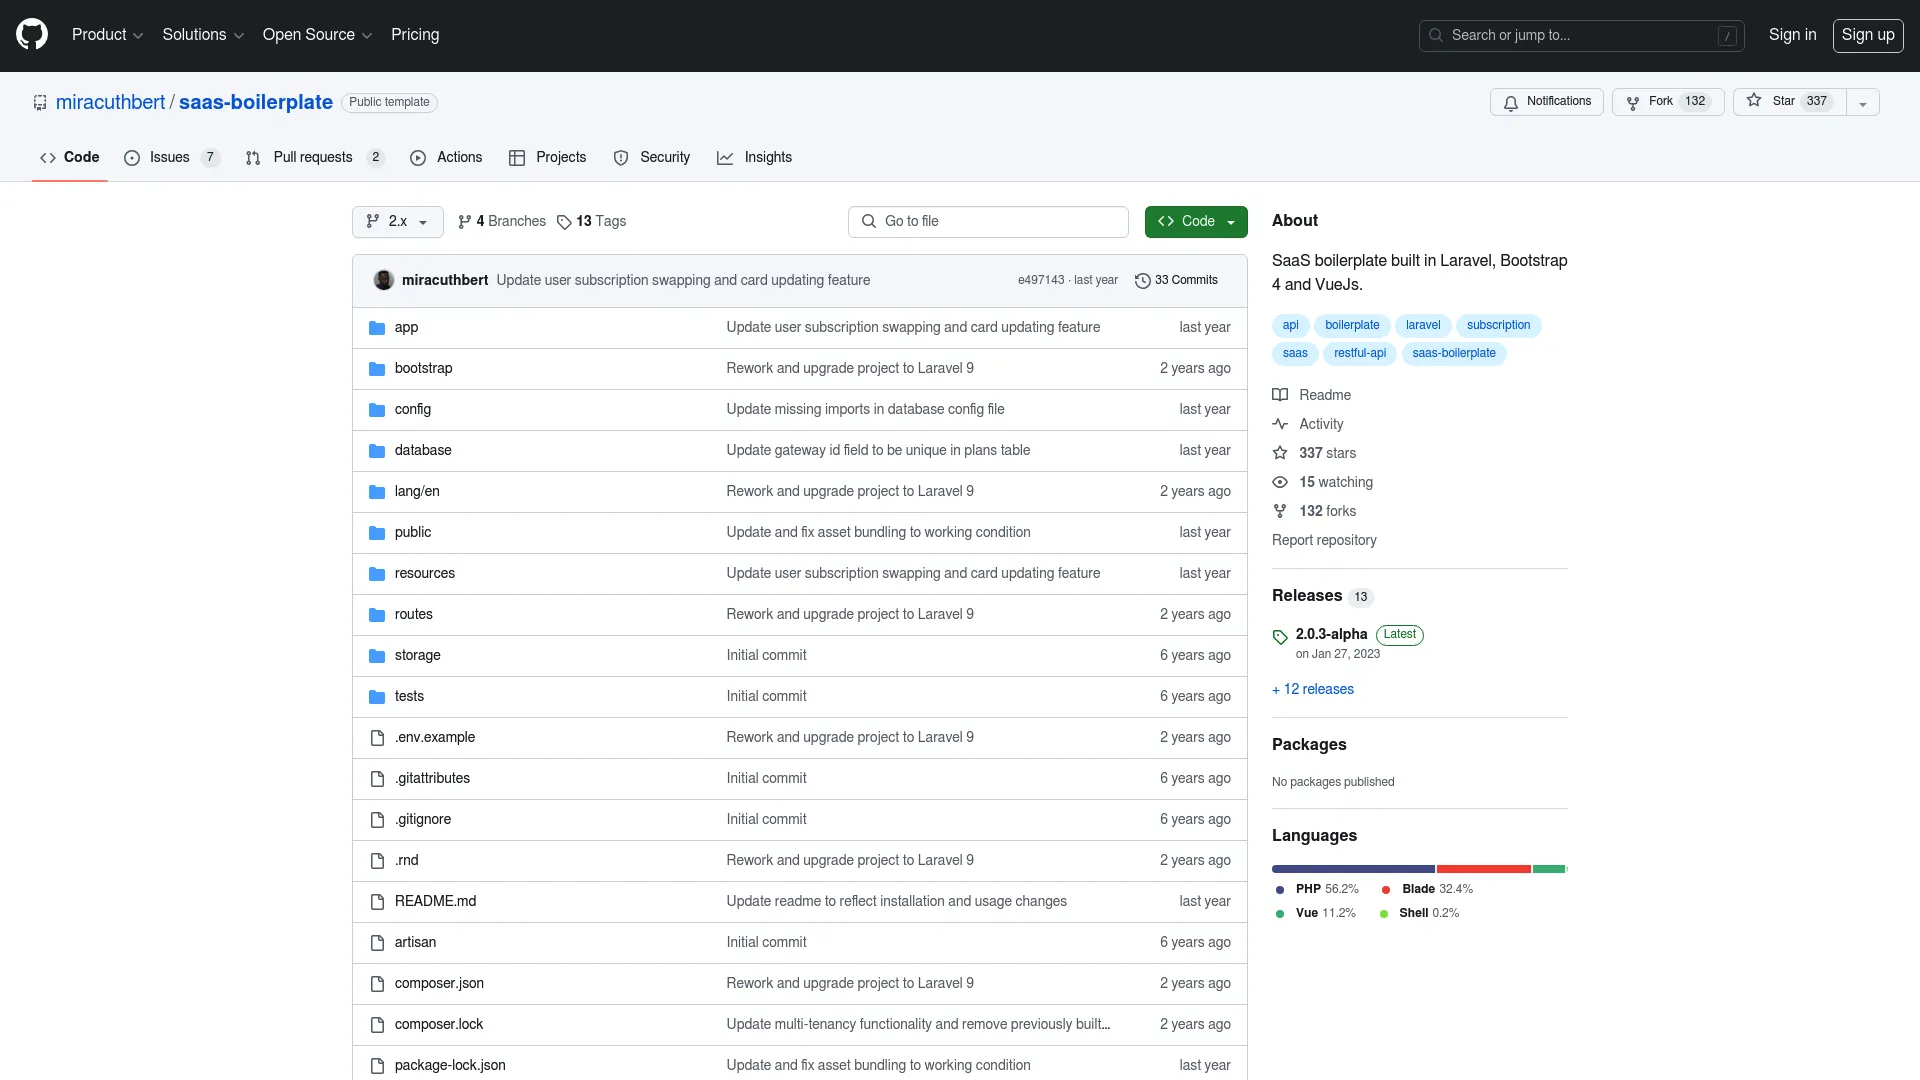Select the saas-boilerplate topic tag
Viewport: 1920px width, 1080px height.
point(1454,354)
